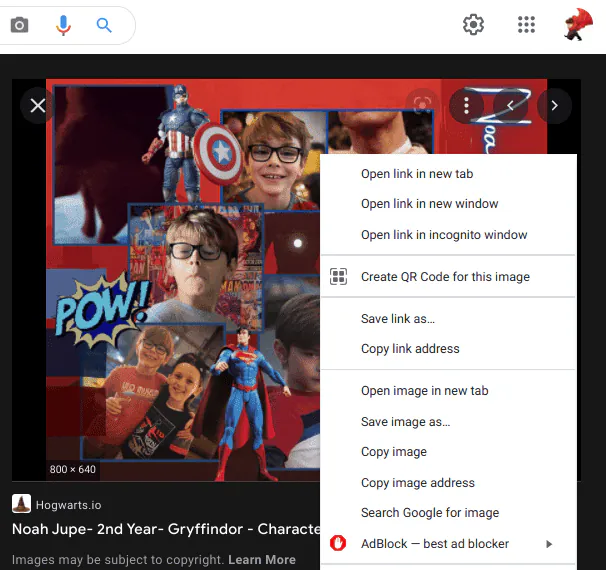
Task: Start voice search with the microphone icon
Action: click(63, 26)
